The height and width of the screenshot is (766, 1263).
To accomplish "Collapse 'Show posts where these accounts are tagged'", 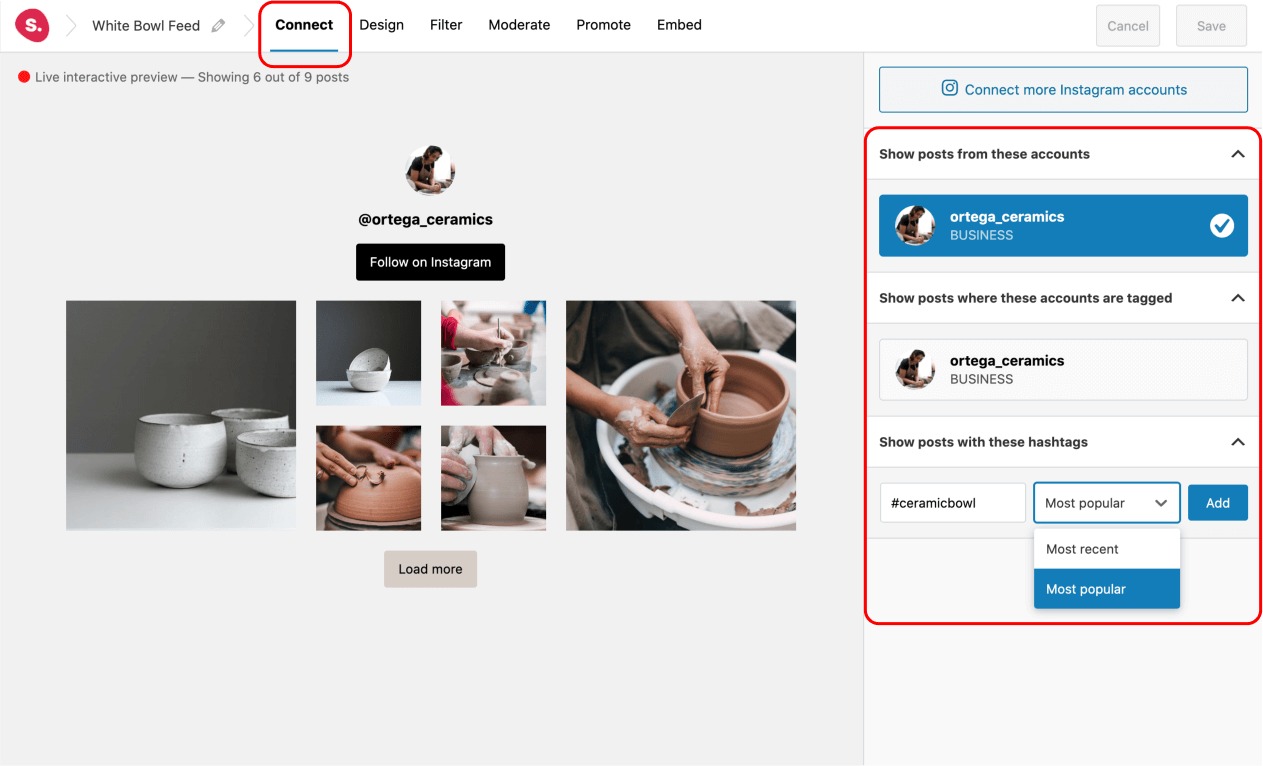I will pos(1237,298).
